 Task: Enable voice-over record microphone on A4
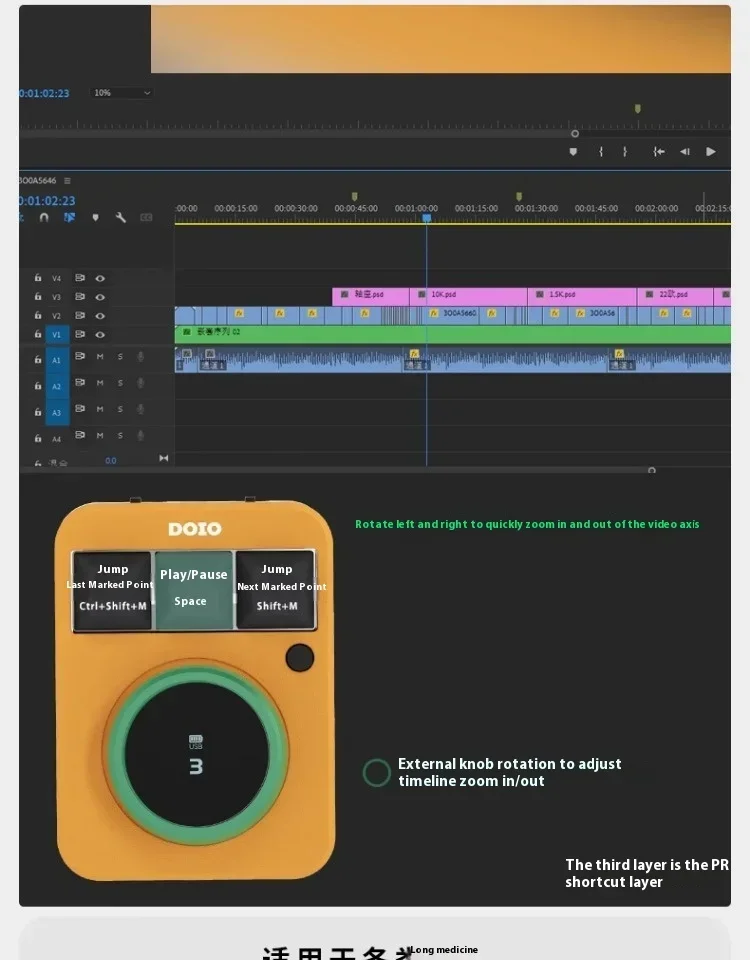[140, 435]
